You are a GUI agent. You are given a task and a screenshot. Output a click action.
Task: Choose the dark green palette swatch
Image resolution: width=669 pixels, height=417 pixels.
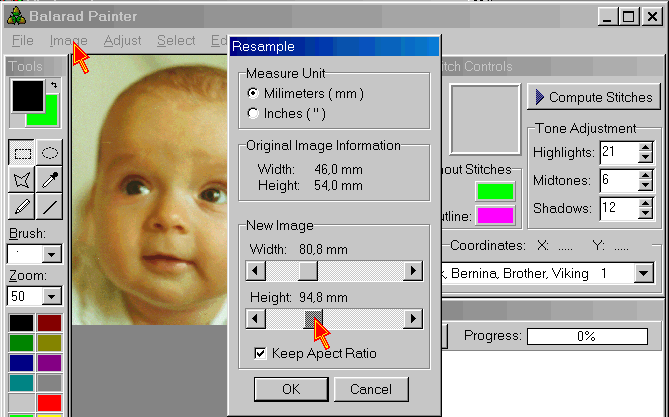tap(21, 343)
